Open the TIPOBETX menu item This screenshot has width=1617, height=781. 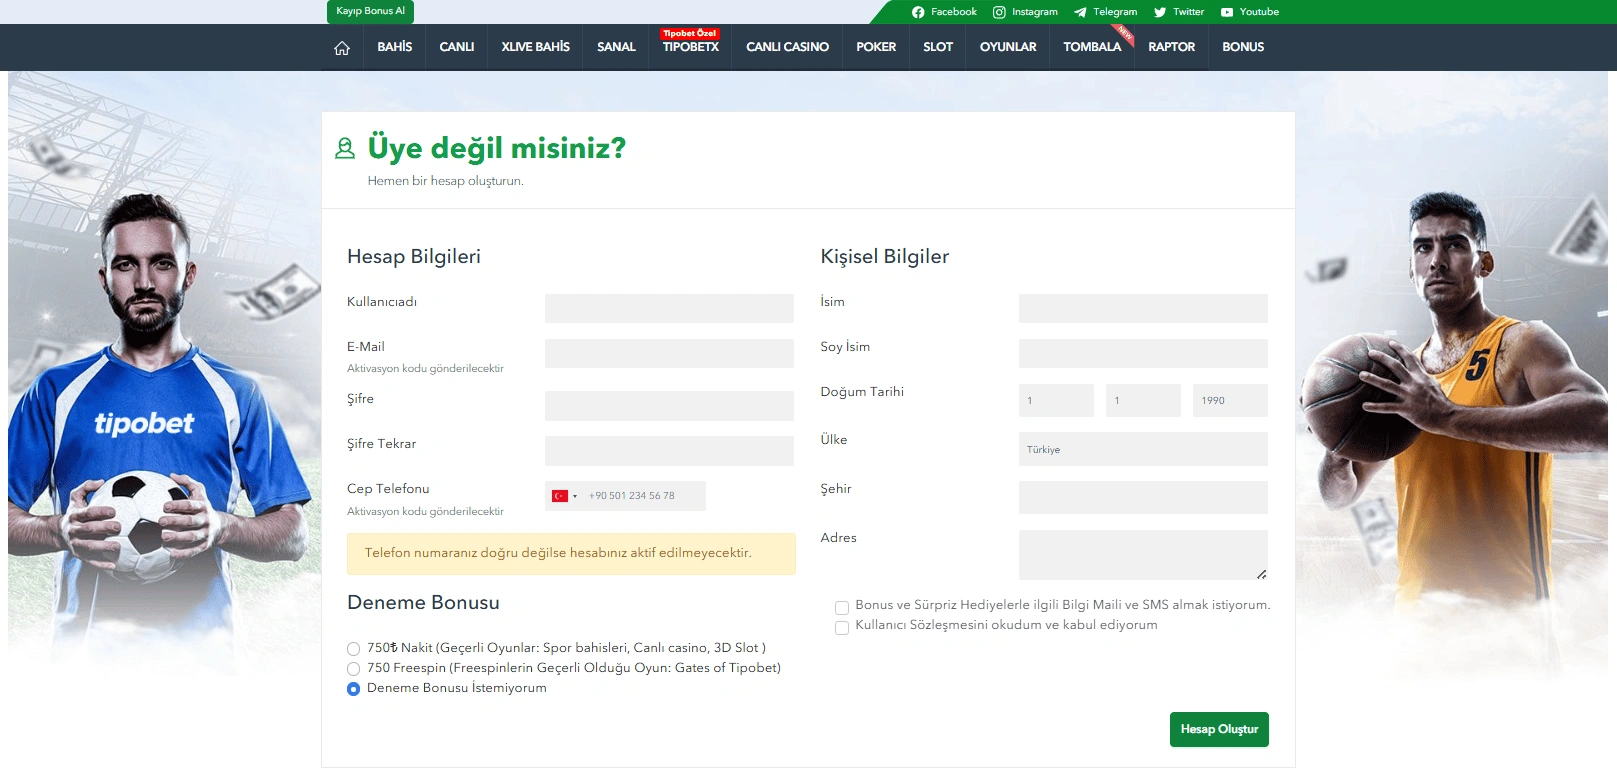coord(690,47)
